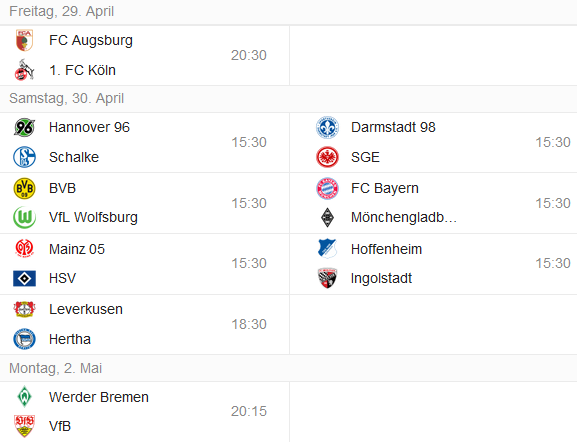Screen dimensions: 577x442
Task: Select the 18:30 Leverkusen versus Hertha kickoff
Action: coord(249,324)
